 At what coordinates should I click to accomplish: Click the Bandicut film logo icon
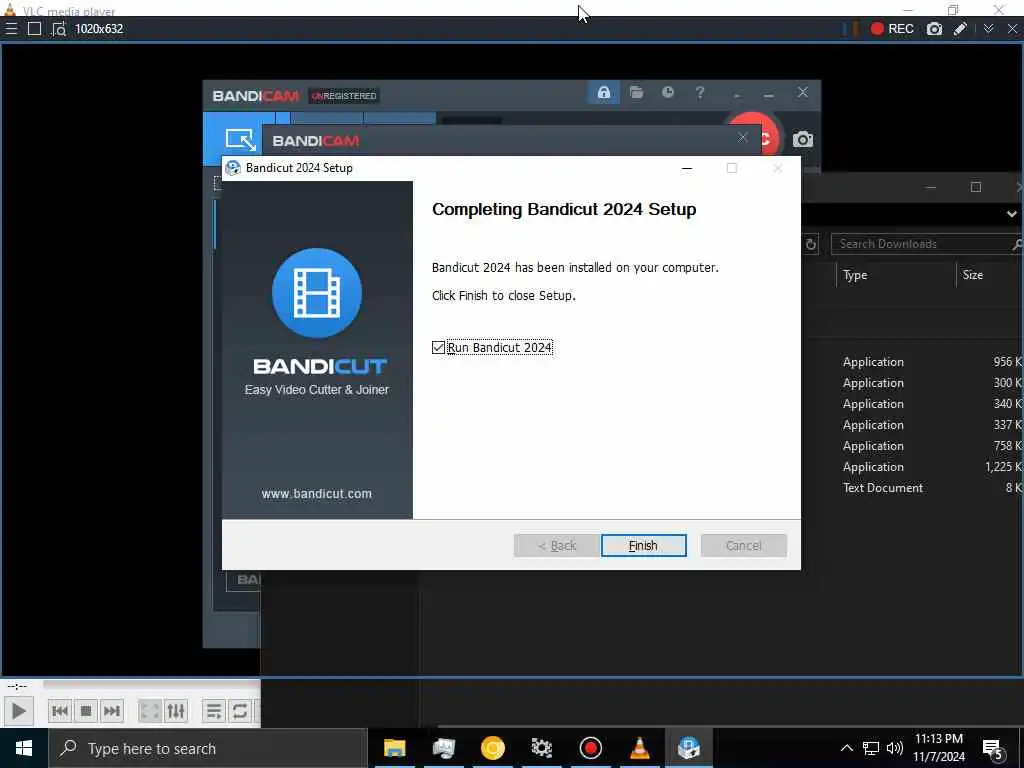317,293
